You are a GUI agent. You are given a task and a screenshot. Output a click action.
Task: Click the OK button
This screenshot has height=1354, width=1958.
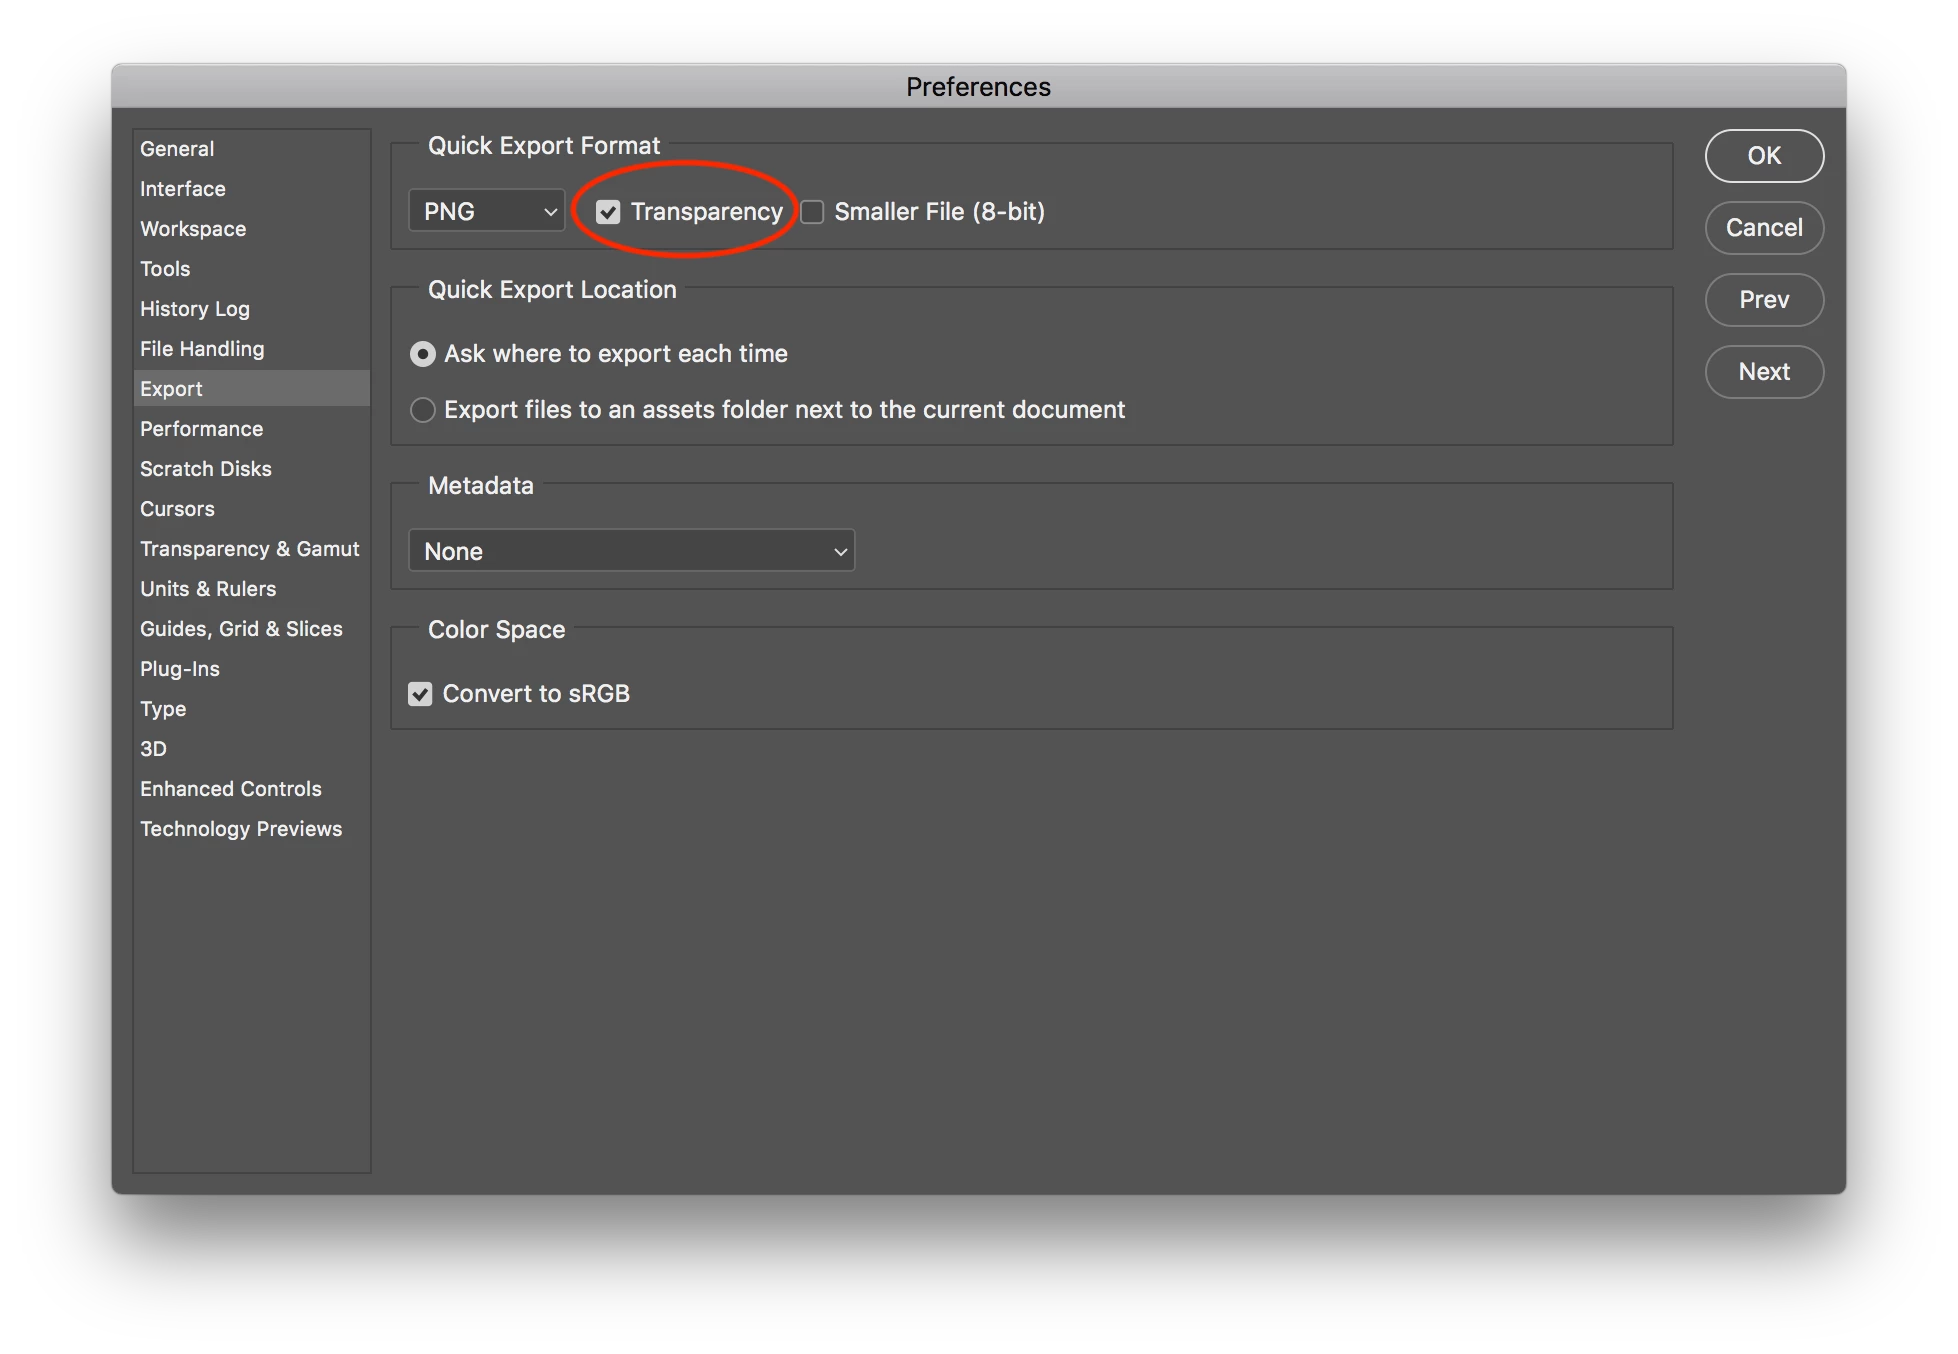pyautogui.click(x=1764, y=156)
